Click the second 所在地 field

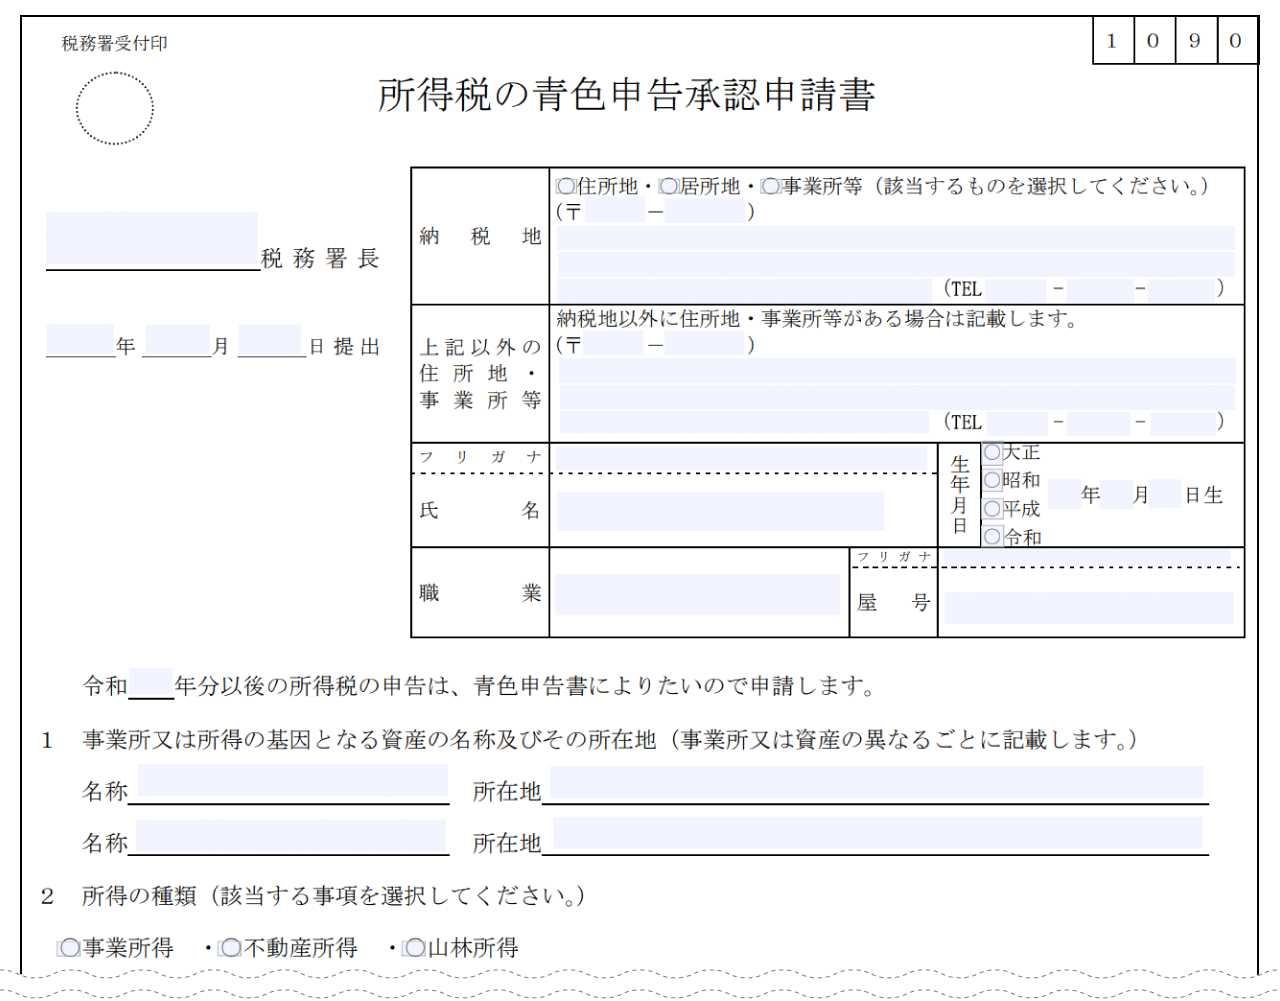[877, 833]
